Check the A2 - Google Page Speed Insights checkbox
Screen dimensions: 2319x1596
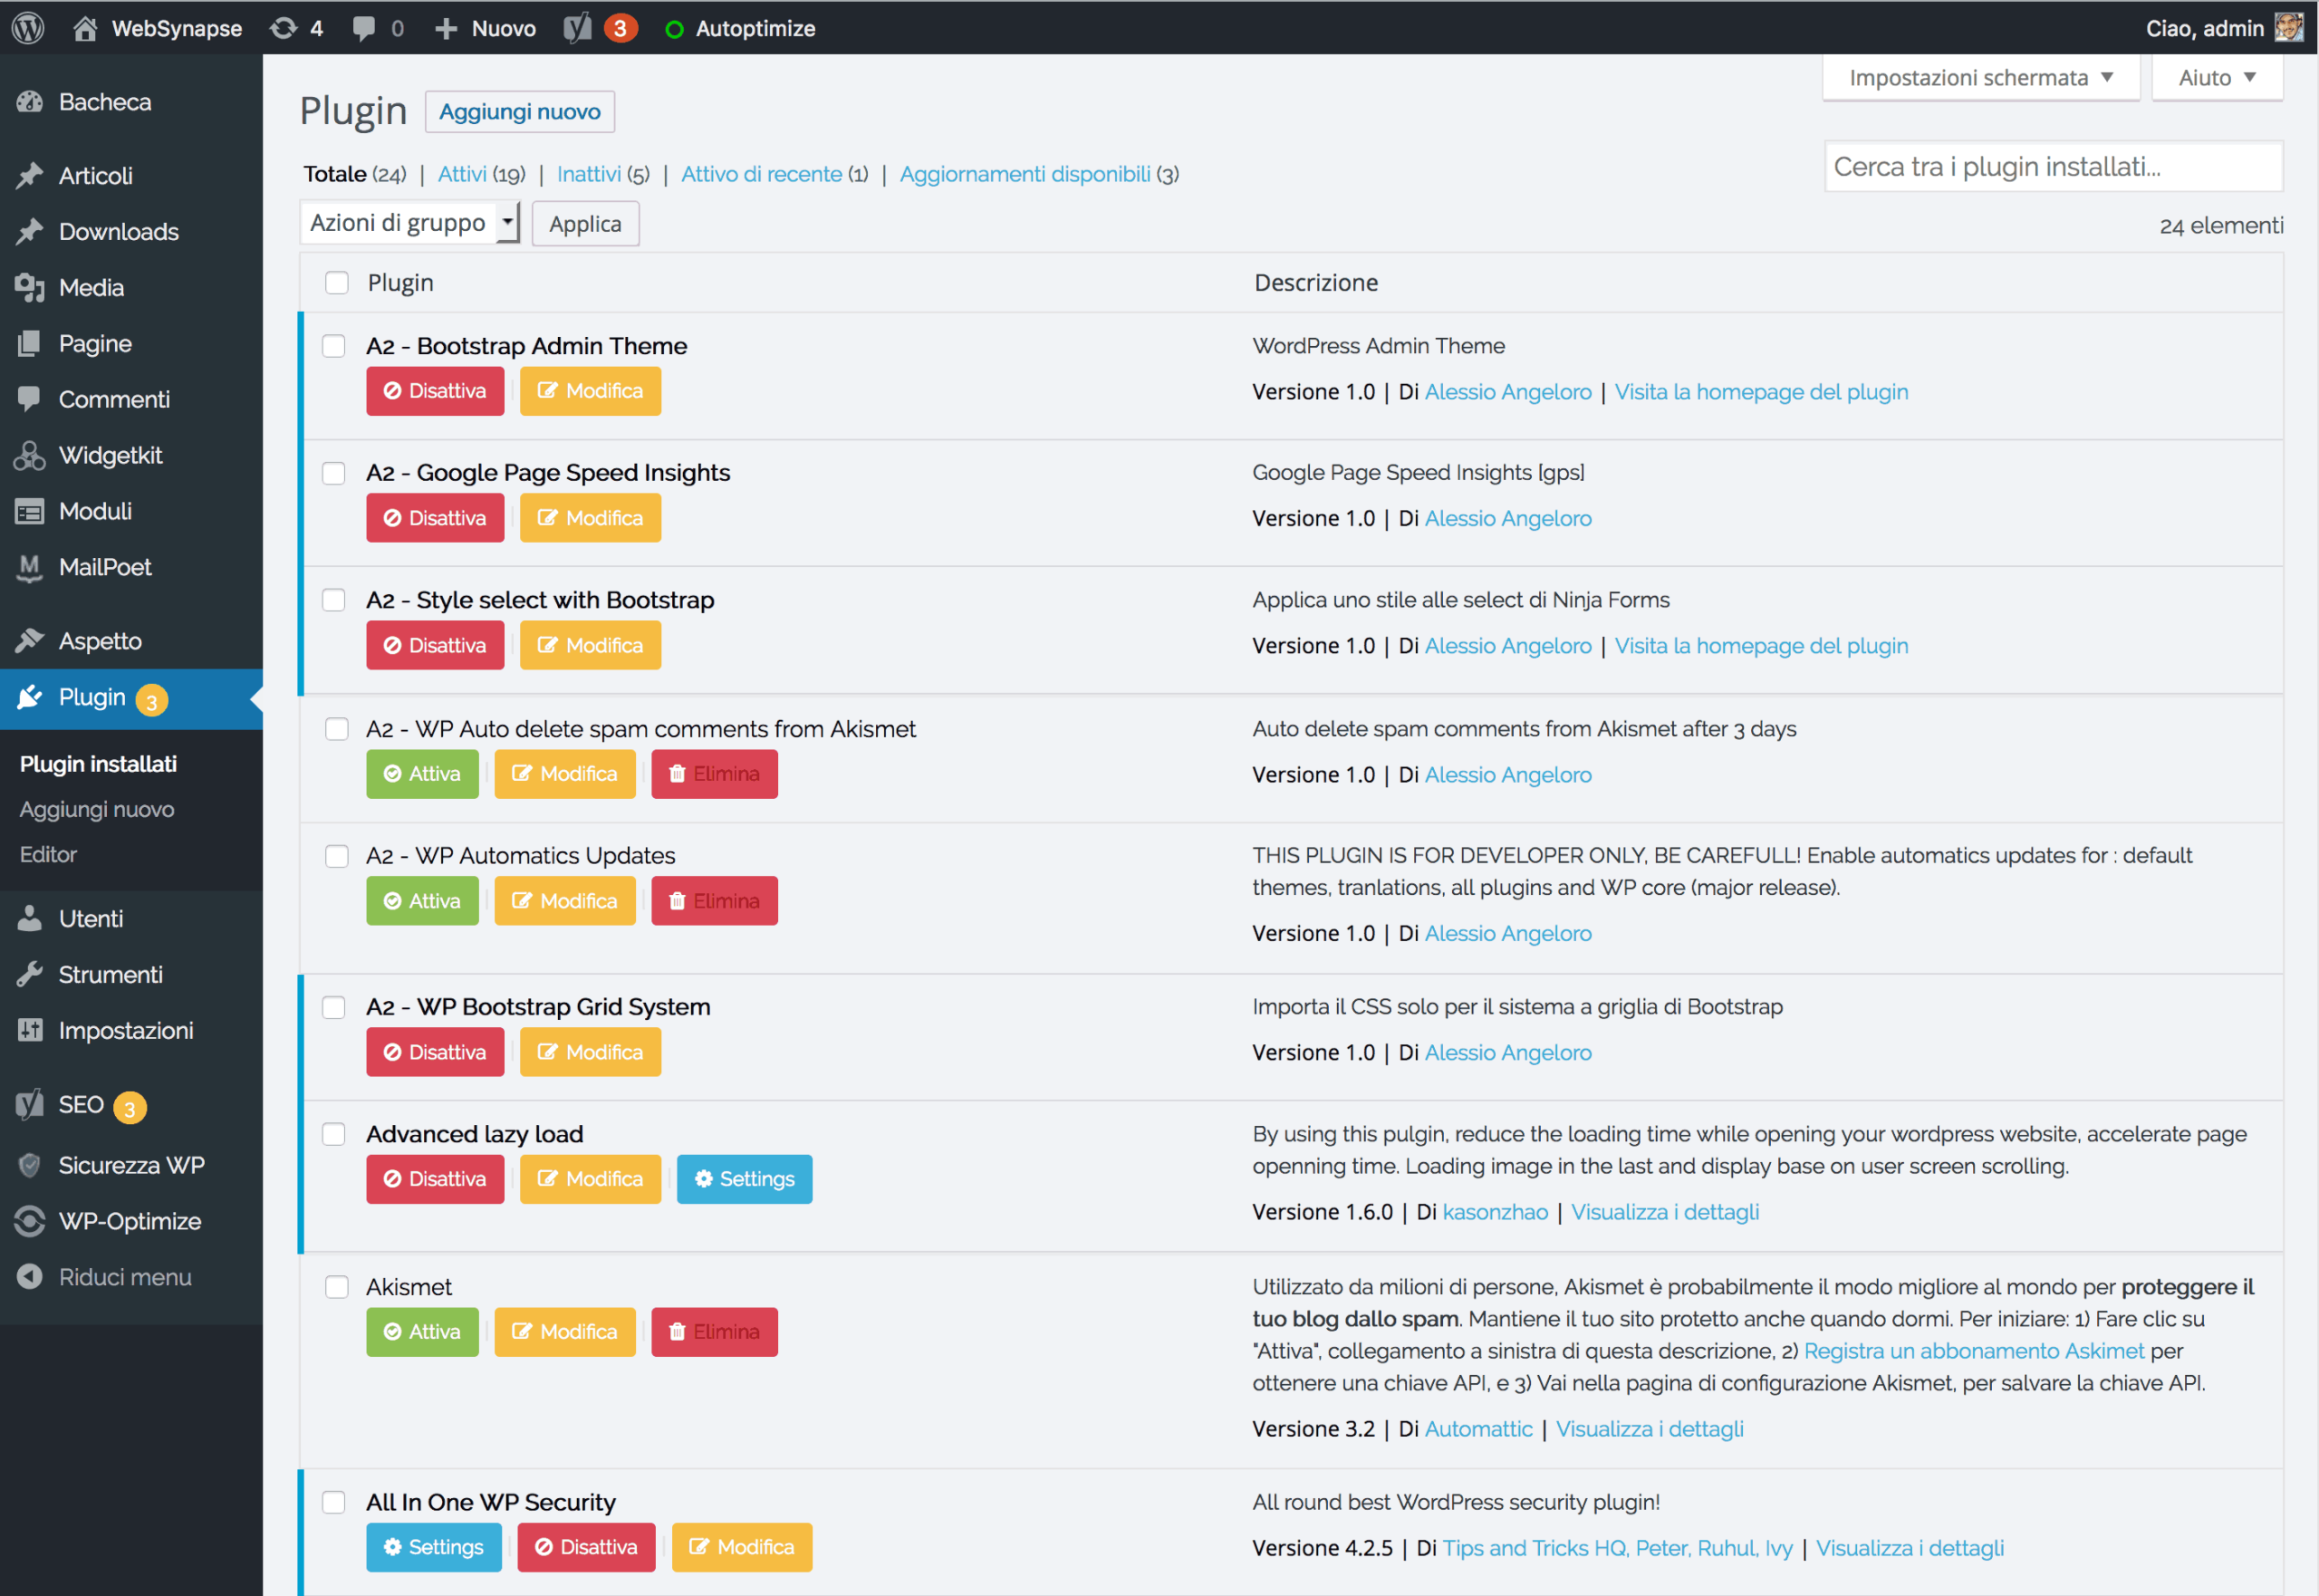coord(334,473)
